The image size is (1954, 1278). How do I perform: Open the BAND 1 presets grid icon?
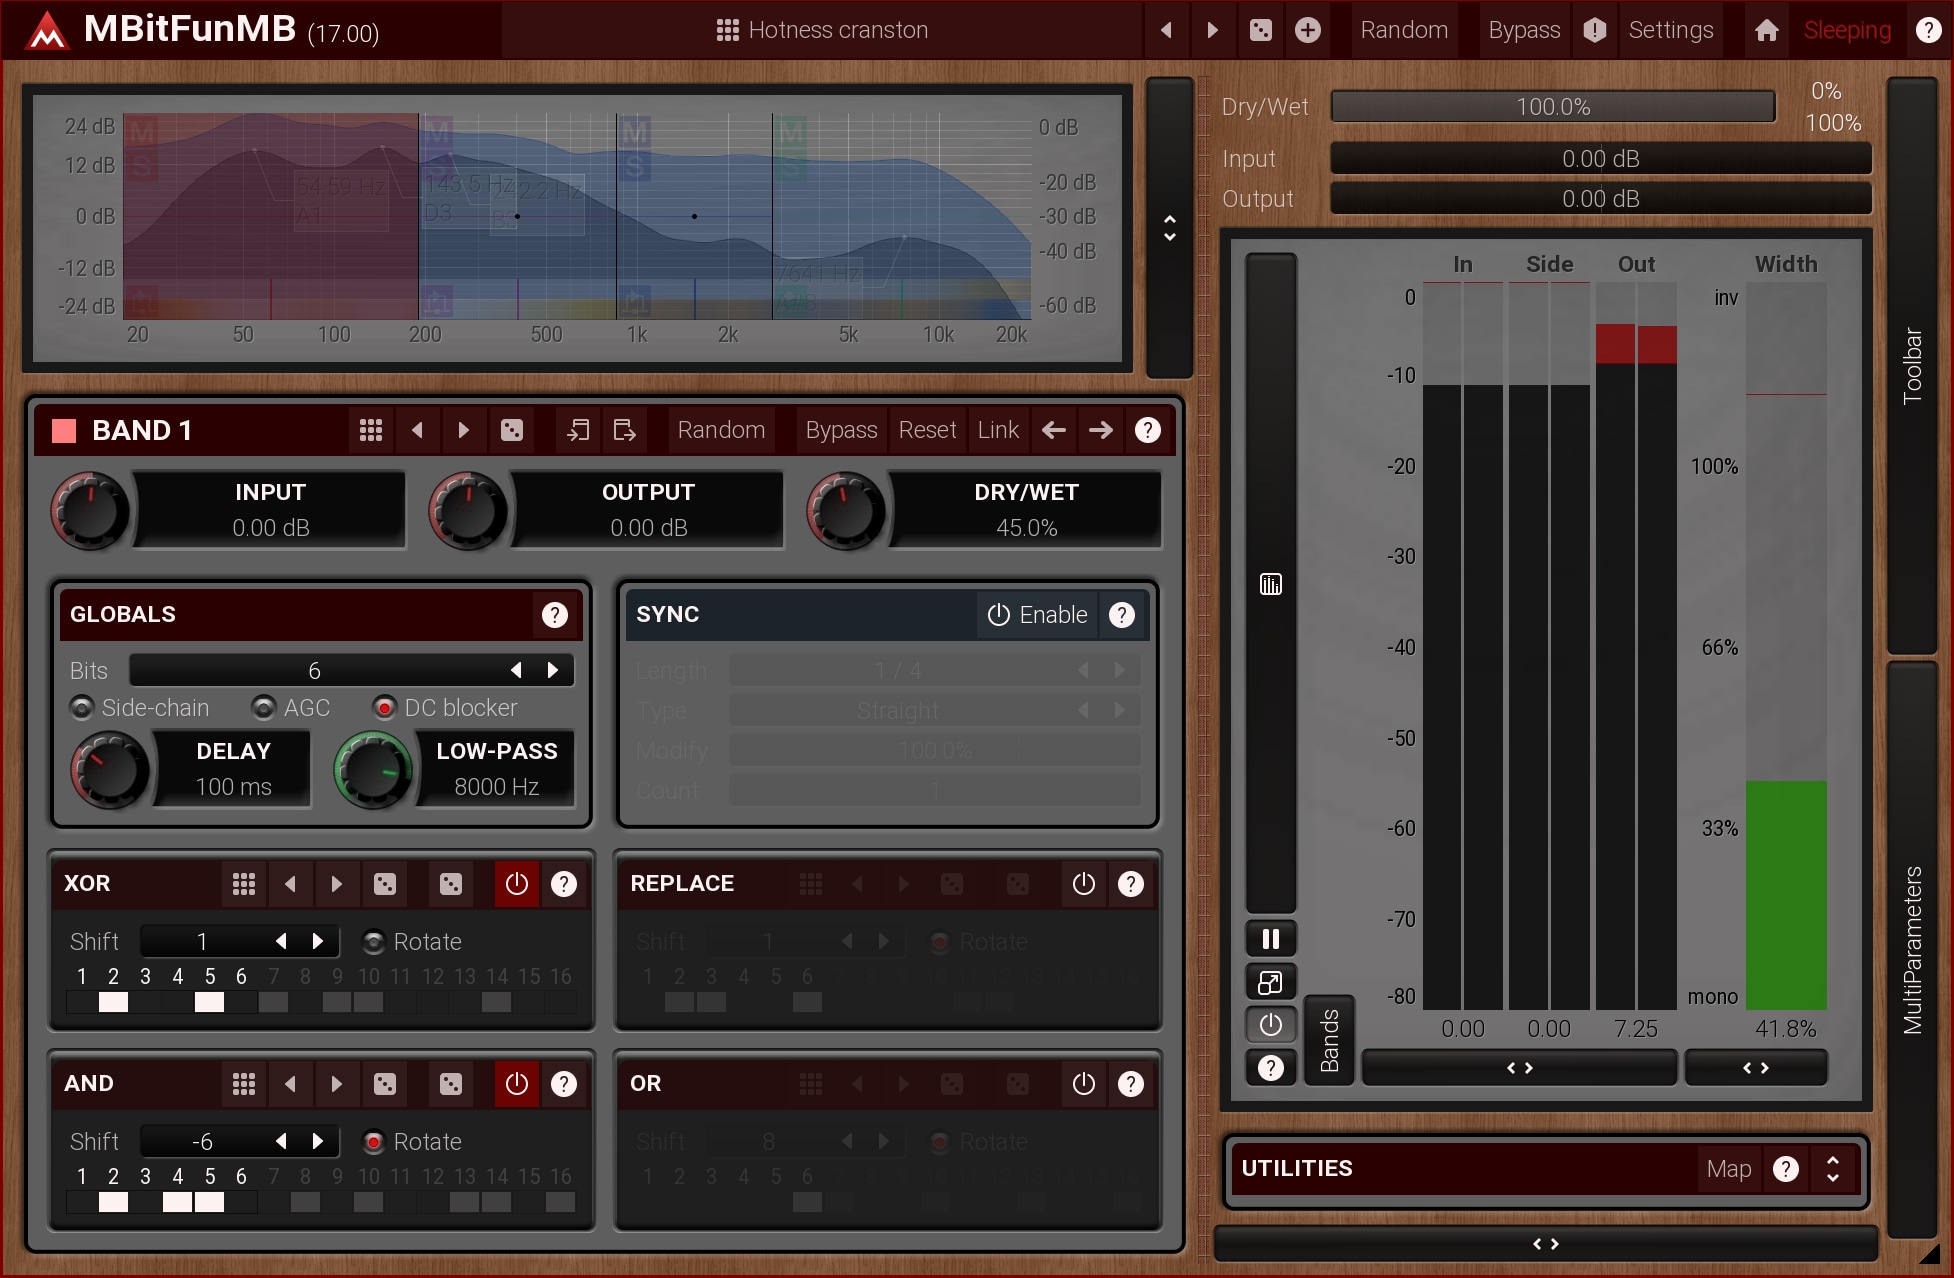point(371,430)
